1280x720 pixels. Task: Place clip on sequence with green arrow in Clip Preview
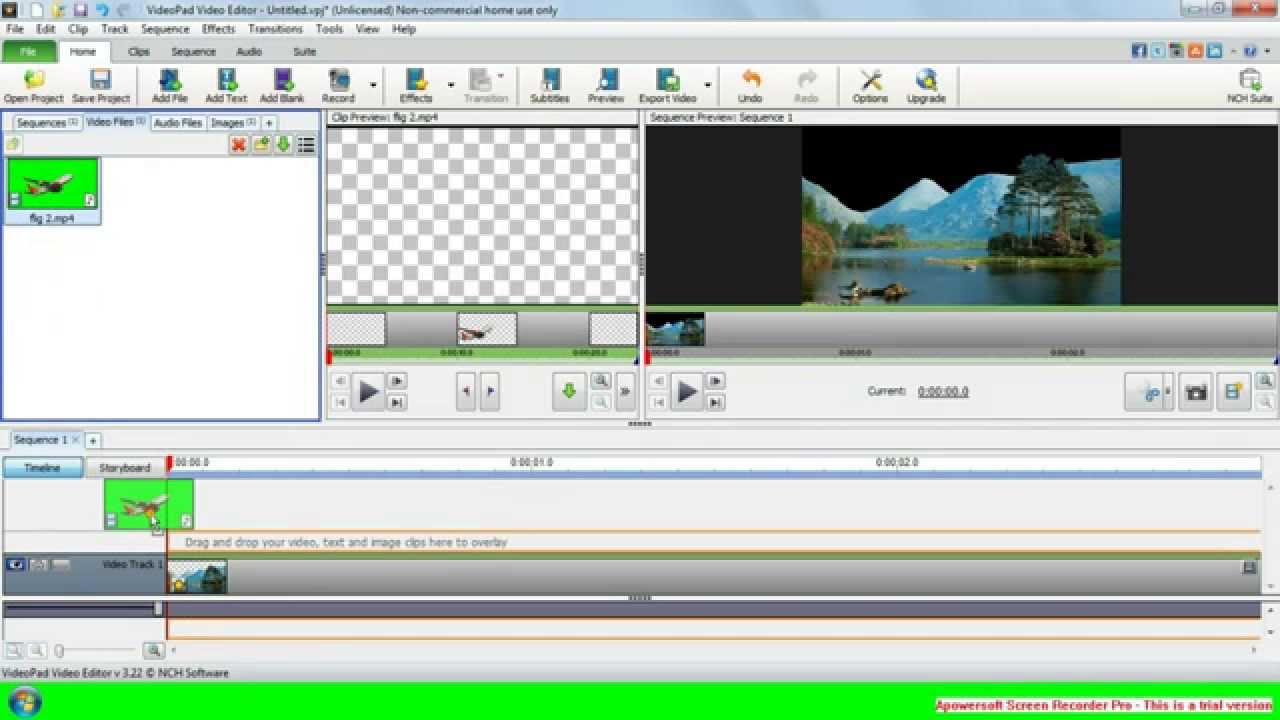pyautogui.click(x=569, y=392)
